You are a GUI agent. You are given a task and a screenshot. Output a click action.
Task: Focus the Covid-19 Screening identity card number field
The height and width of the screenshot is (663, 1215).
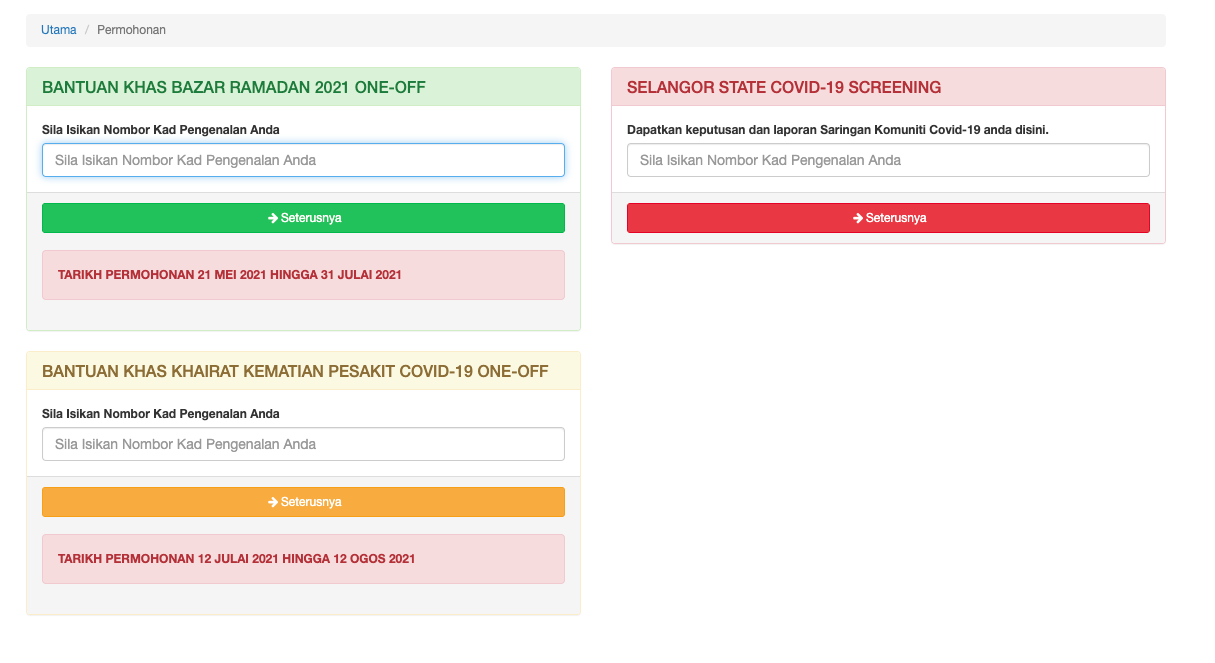click(888, 160)
